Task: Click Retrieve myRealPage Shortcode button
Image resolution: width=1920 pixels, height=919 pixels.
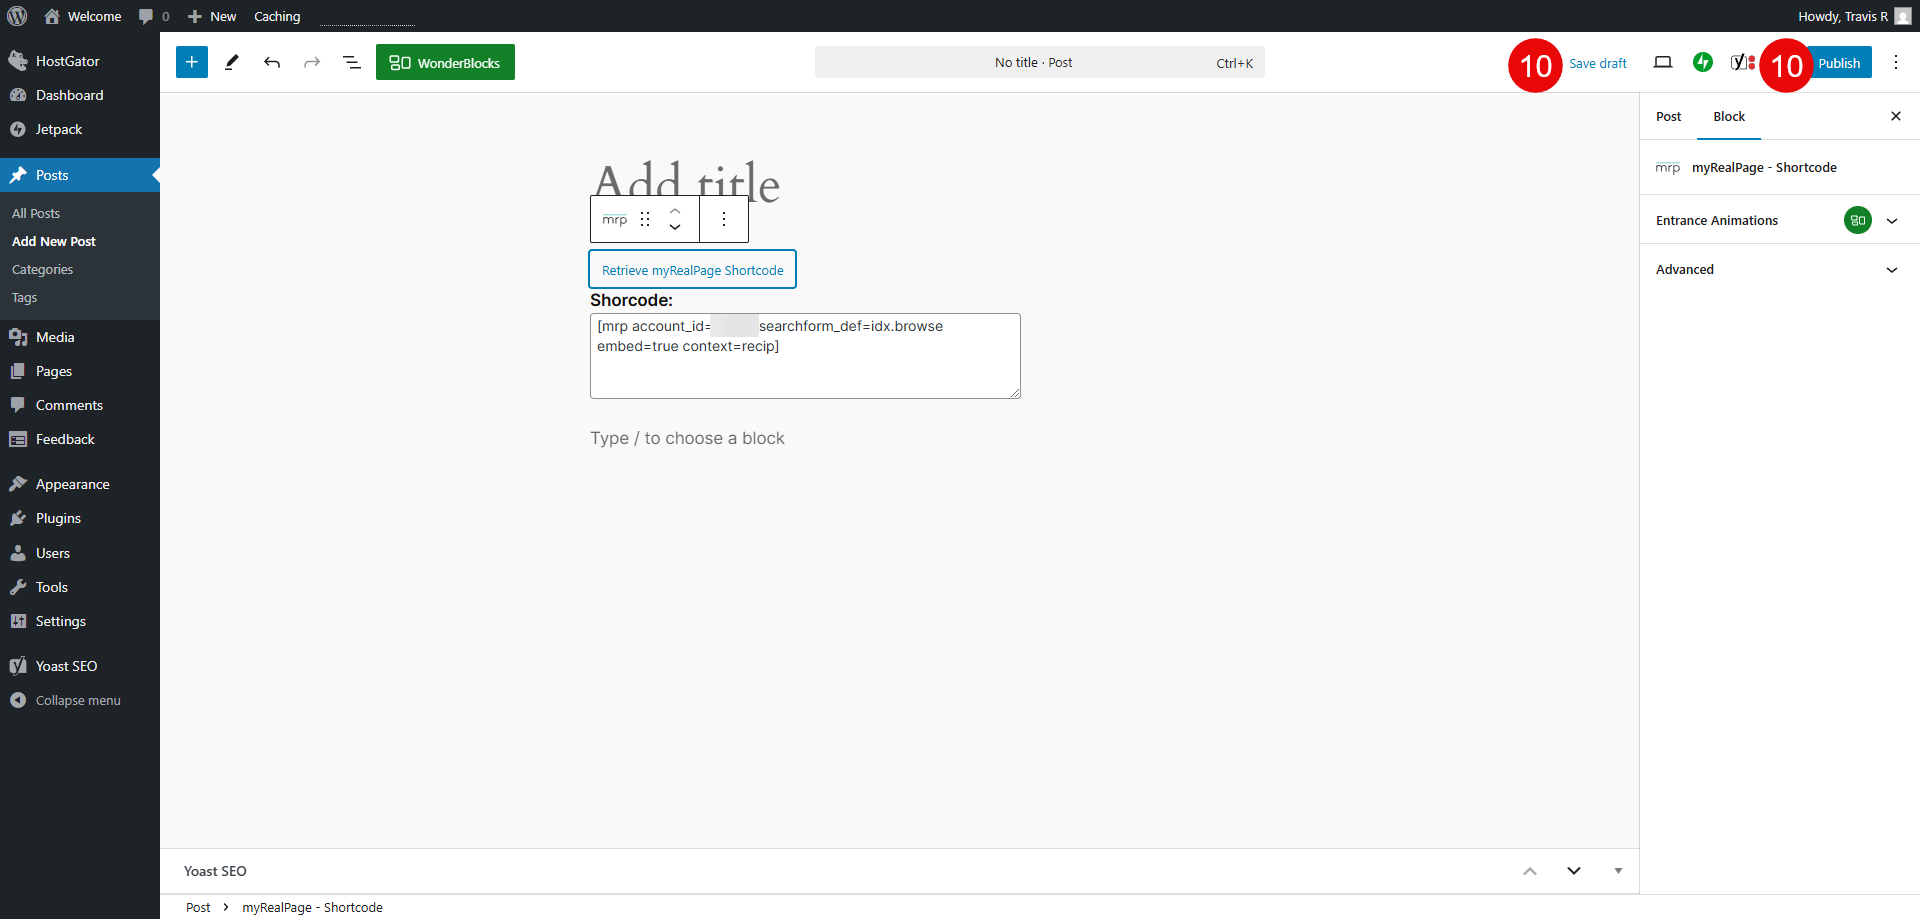Action: (692, 270)
